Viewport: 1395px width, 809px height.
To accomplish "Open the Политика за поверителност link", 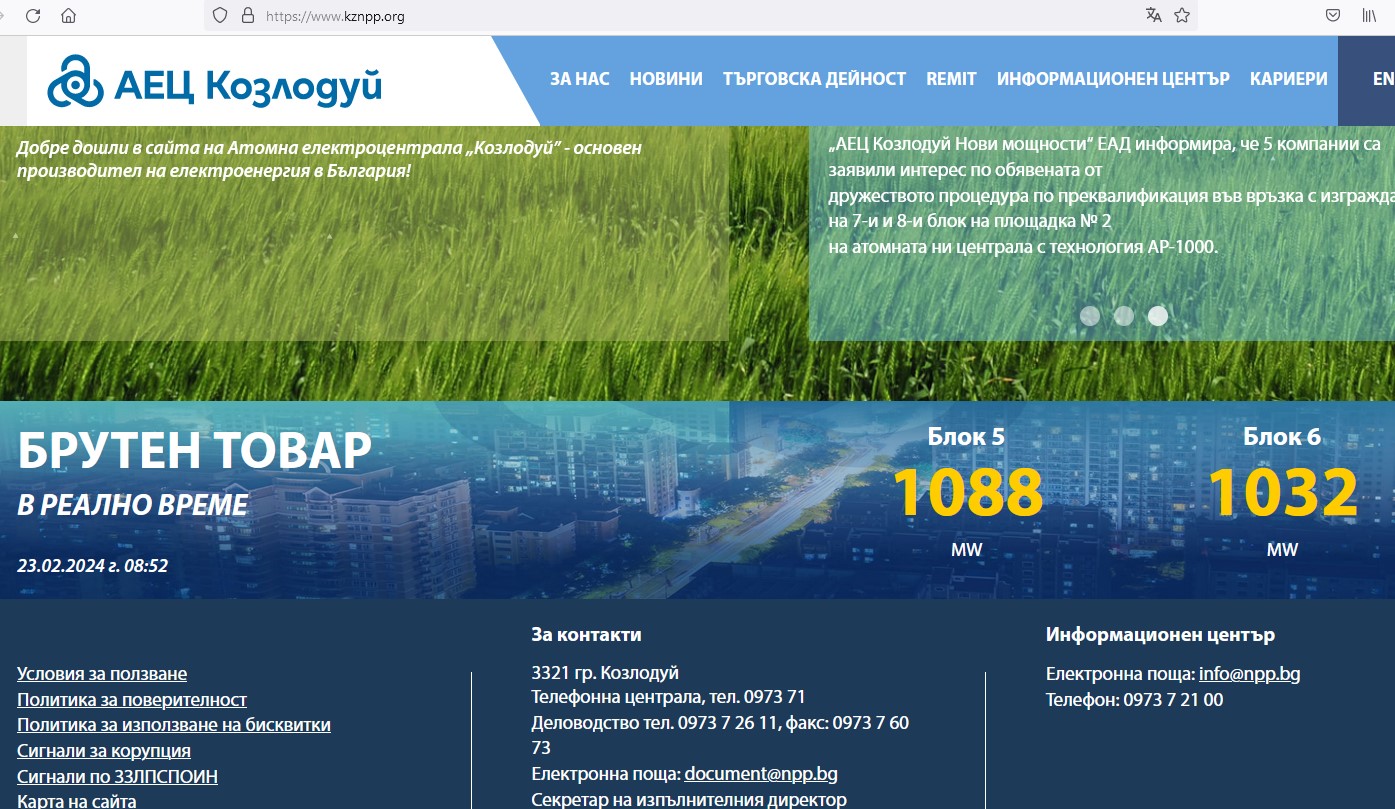I will click(x=132, y=700).
